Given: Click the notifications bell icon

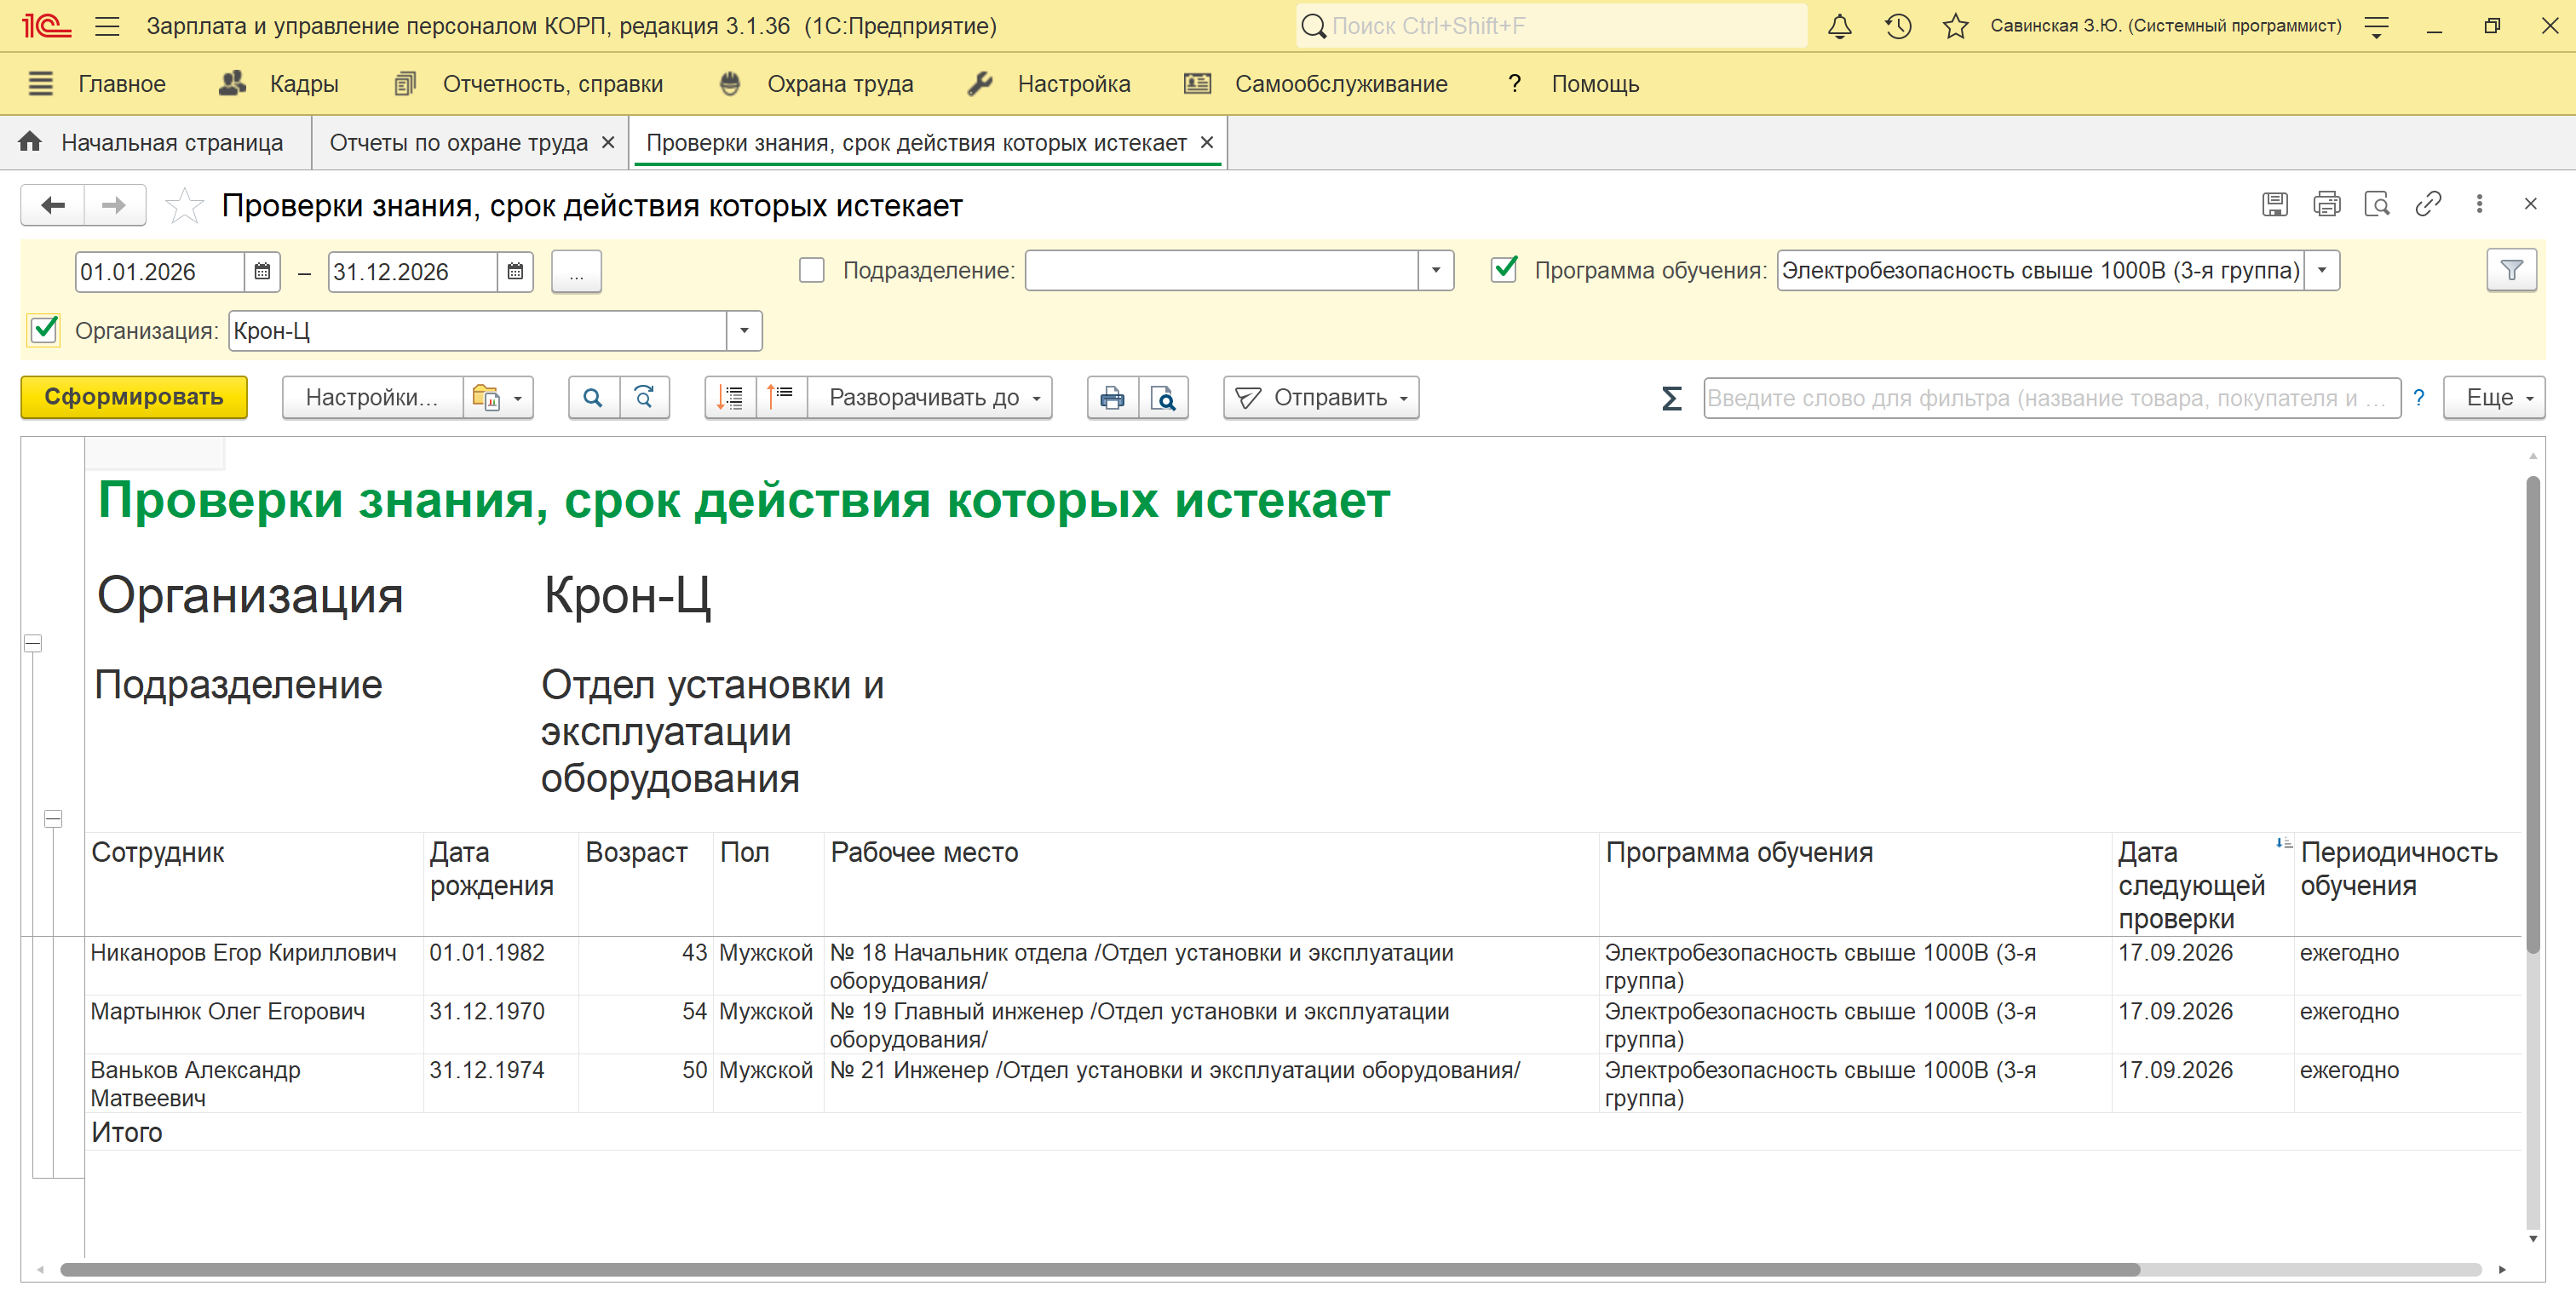Looking at the screenshot, I should coord(1839,27).
